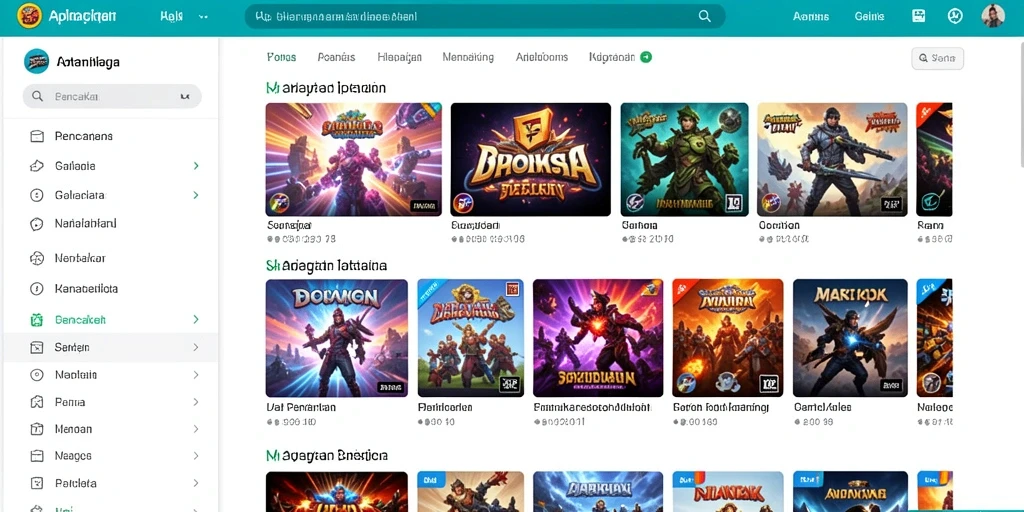Screen dimensions: 1024x512
Task: Expand the Serden sidebar chevron
Action: (x=195, y=347)
